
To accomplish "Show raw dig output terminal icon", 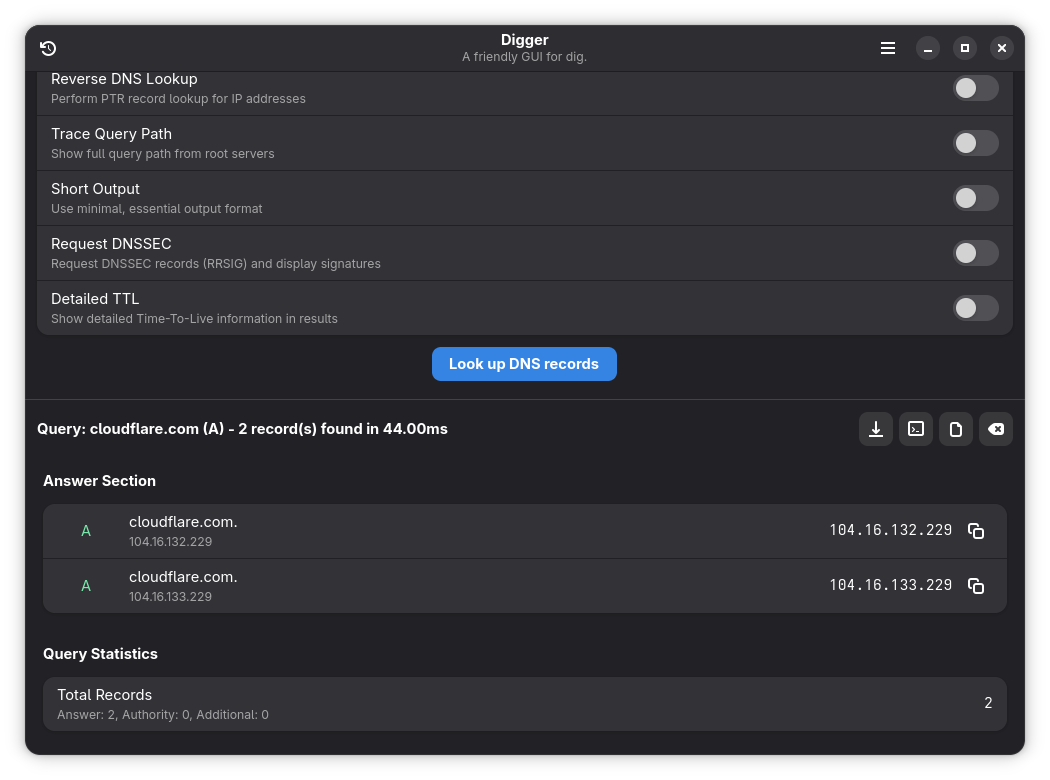I will pos(916,429).
